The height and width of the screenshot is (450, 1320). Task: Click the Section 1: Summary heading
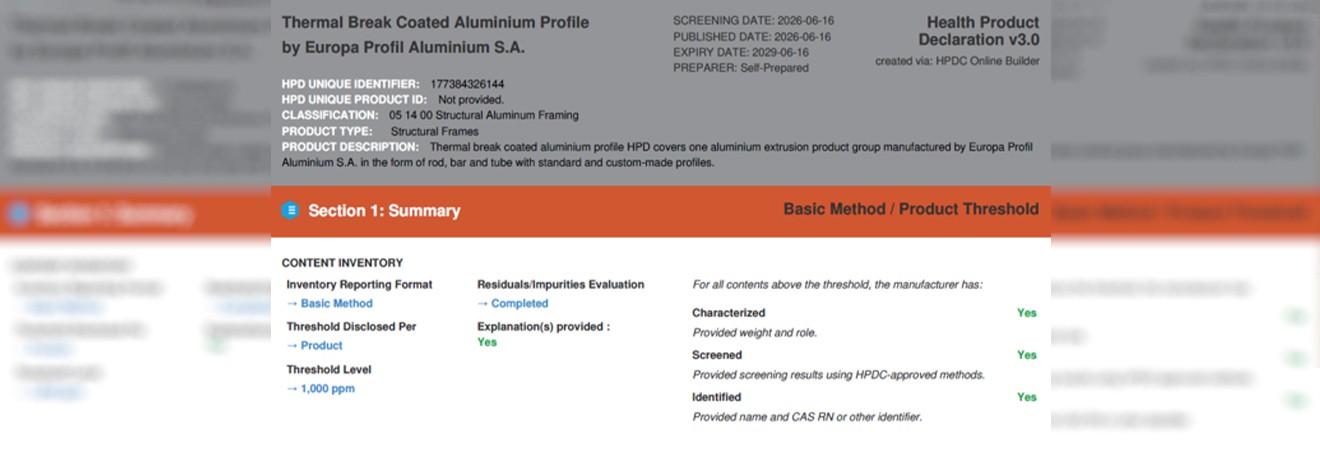click(384, 211)
